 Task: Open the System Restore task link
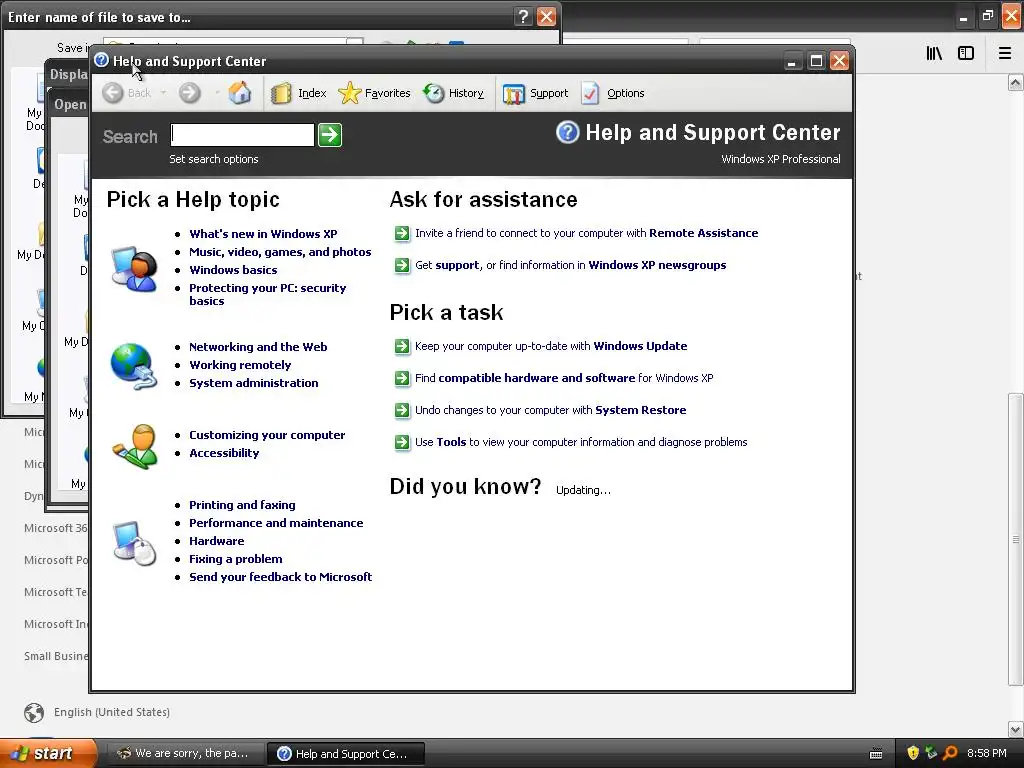[x=641, y=410]
